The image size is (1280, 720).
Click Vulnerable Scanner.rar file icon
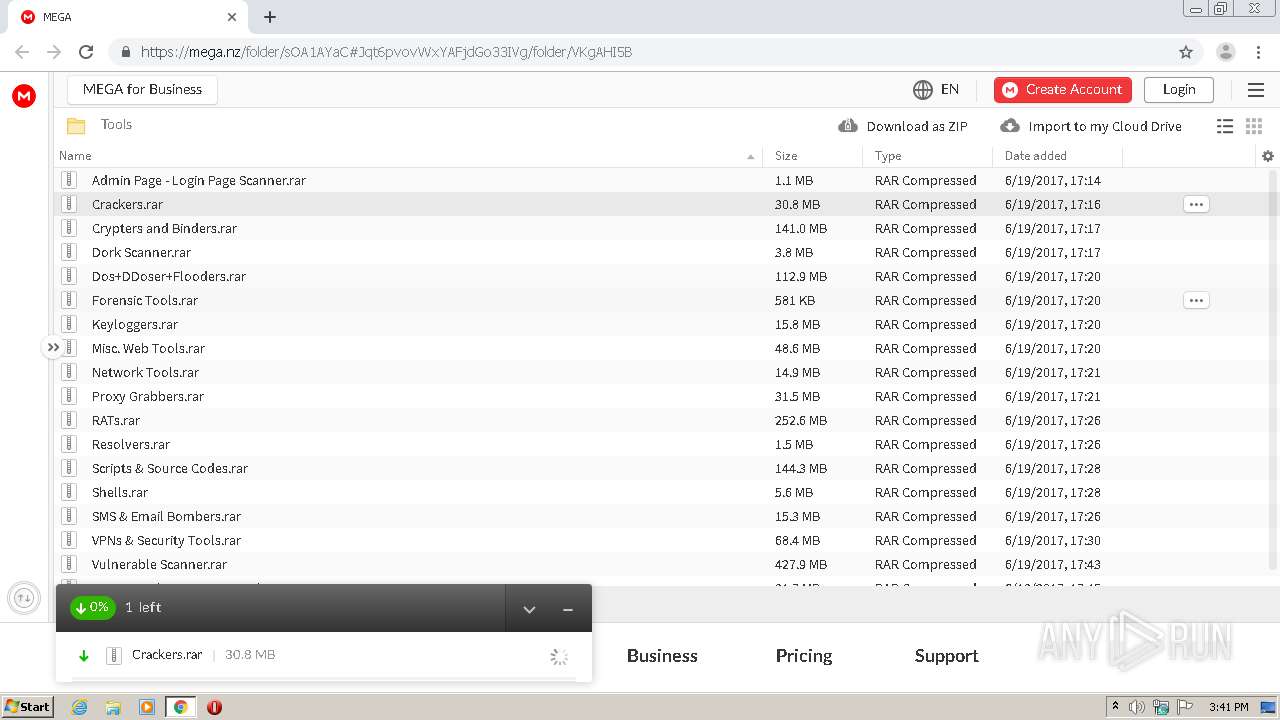(x=69, y=564)
